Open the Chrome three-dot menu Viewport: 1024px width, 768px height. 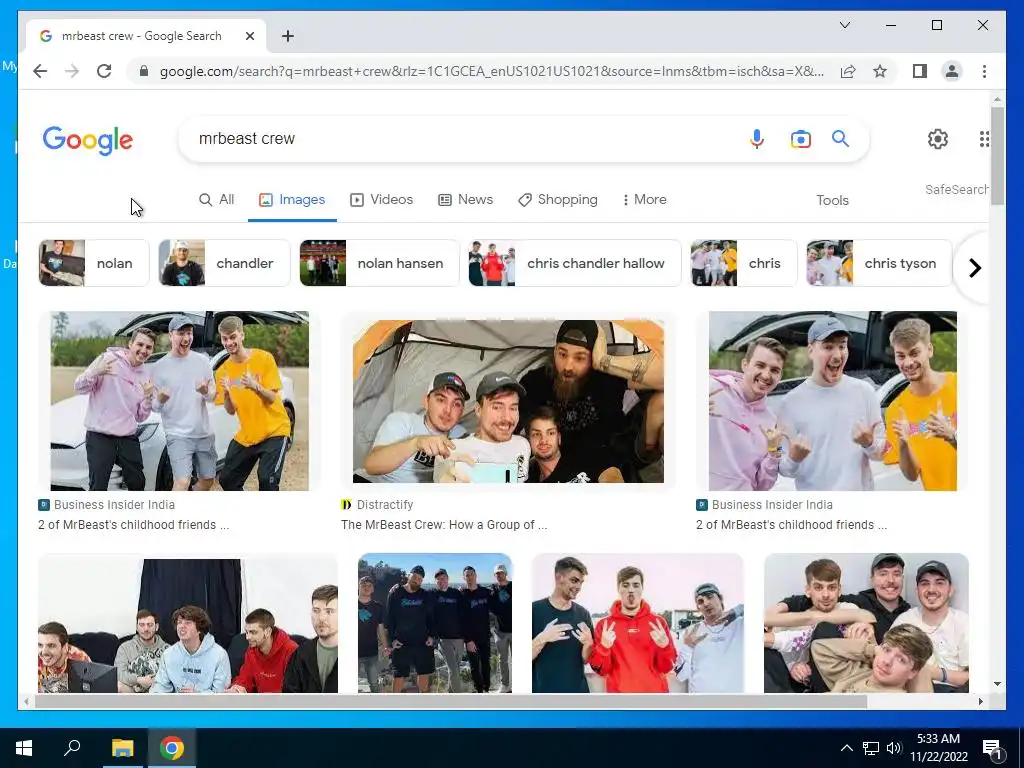tap(984, 71)
